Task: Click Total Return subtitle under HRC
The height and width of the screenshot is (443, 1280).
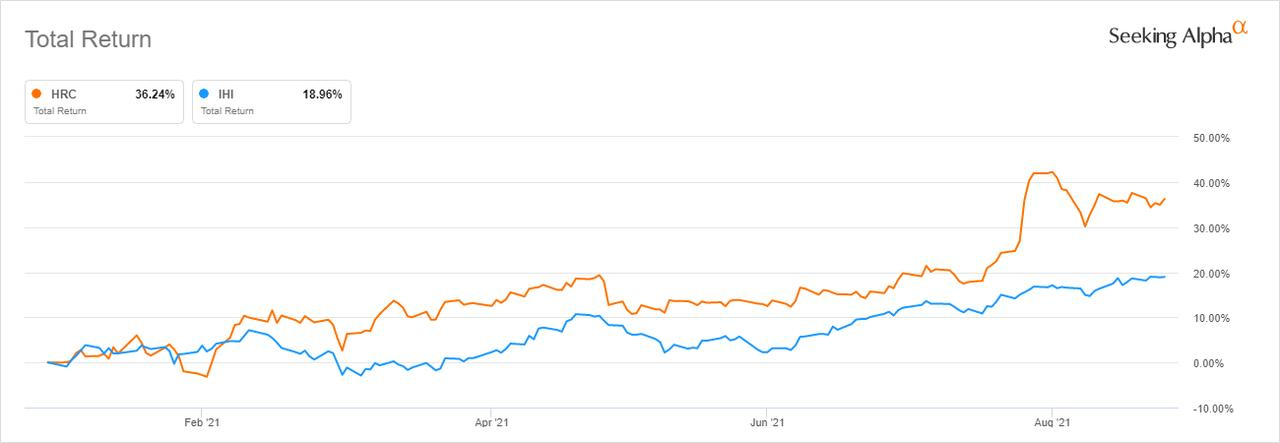Action: click(x=59, y=111)
